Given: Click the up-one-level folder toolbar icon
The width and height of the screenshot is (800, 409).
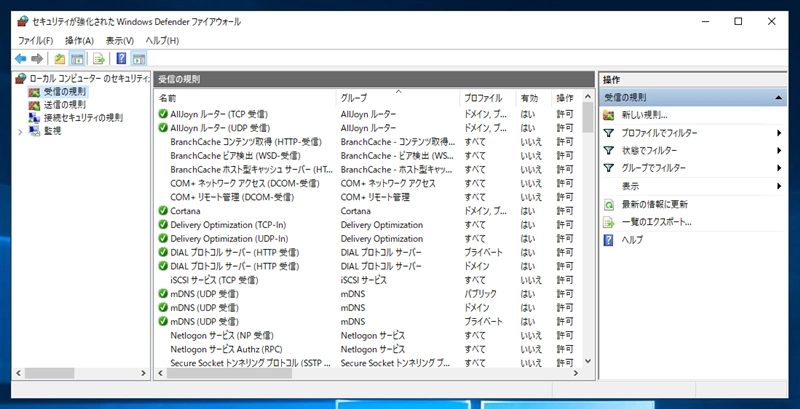Looking at the screenshot, I should click(60, 59).
